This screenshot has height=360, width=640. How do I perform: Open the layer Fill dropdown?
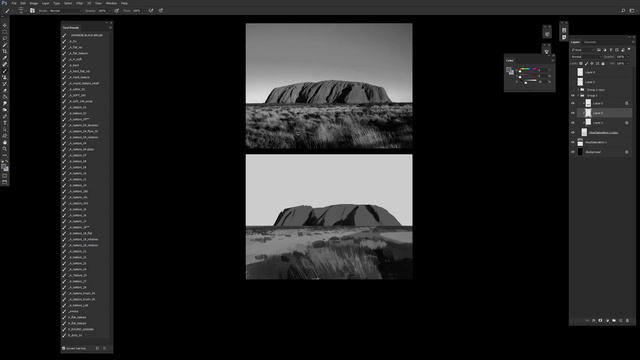(628, 63)
